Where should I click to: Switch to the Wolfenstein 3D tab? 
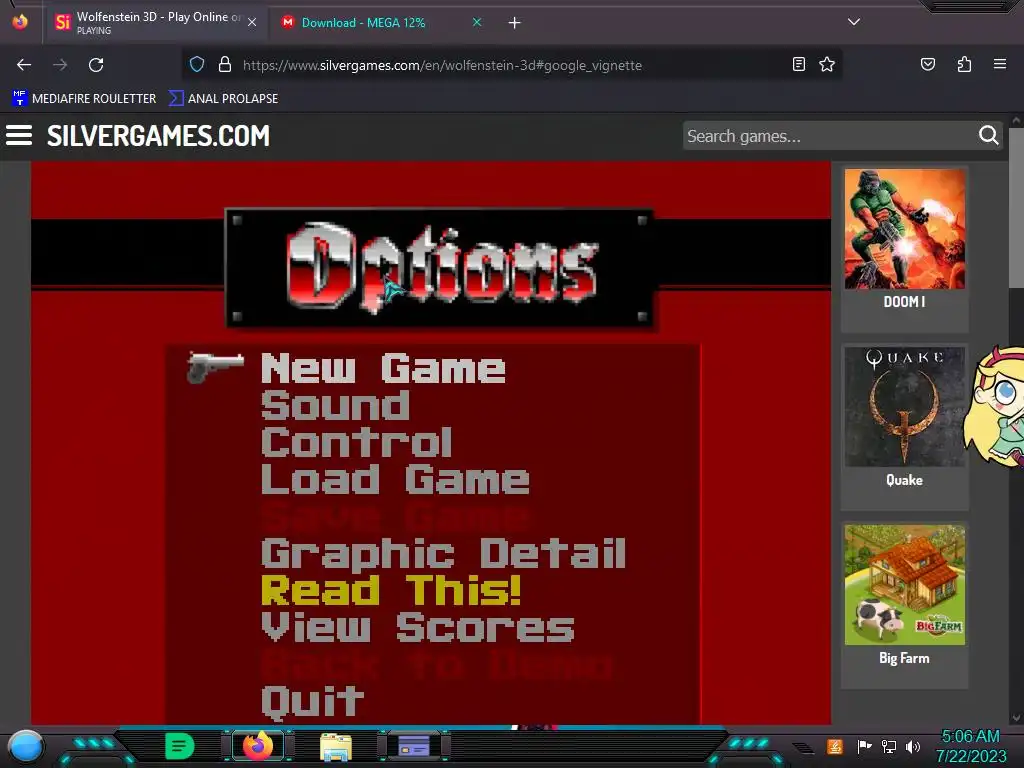pos(155,23)
